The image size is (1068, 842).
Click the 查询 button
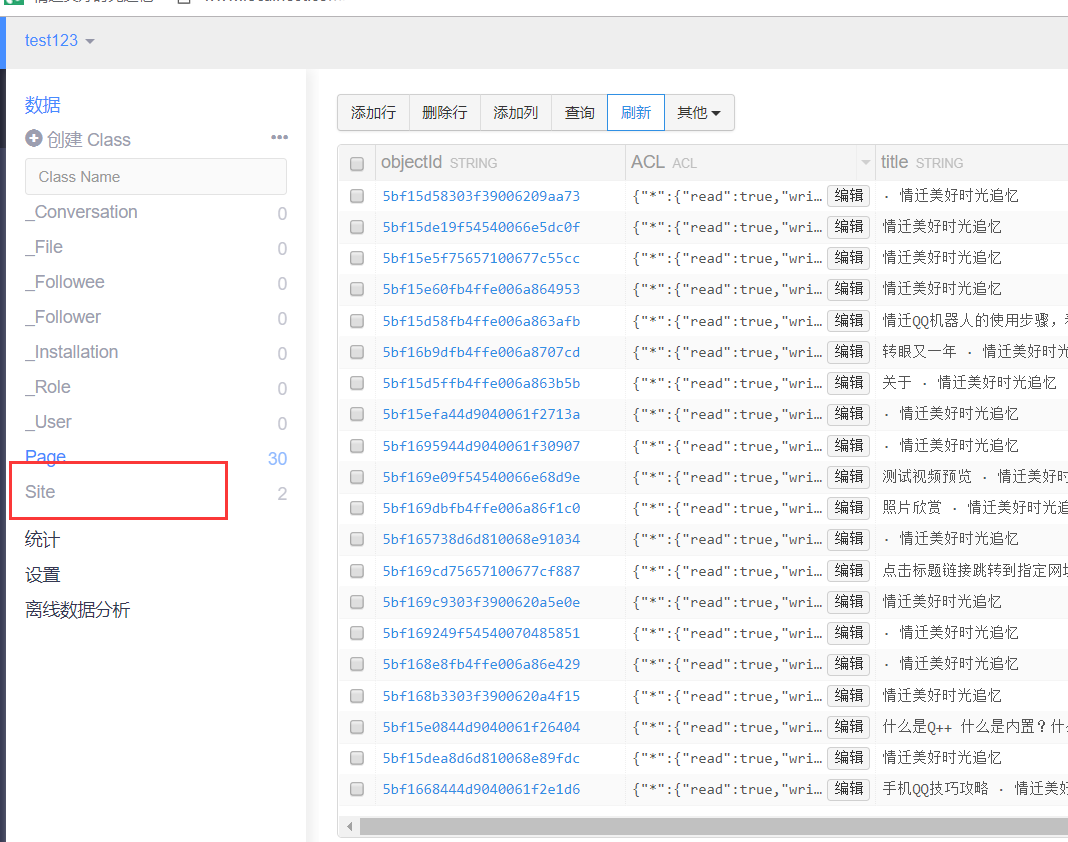pos(580,112)
